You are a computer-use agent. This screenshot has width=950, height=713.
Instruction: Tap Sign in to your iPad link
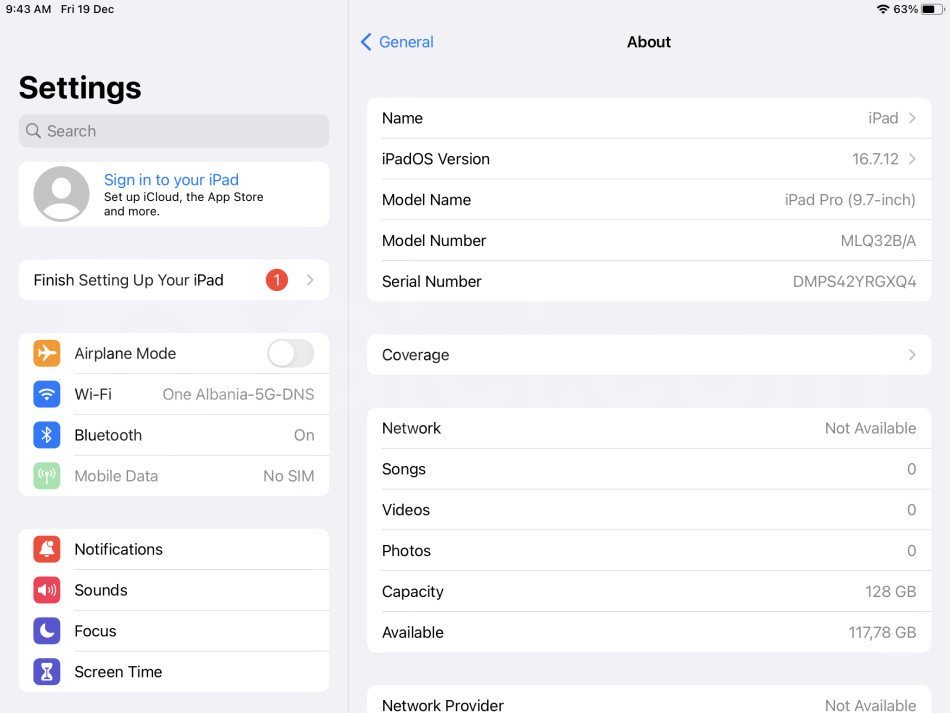point(171,180)
